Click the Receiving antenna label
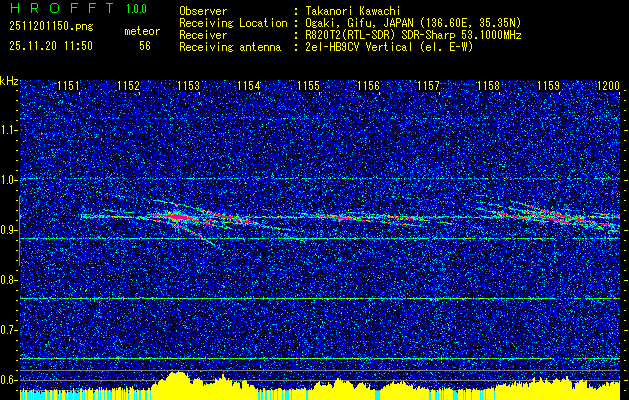629x400 pixels. pos(230,47)
